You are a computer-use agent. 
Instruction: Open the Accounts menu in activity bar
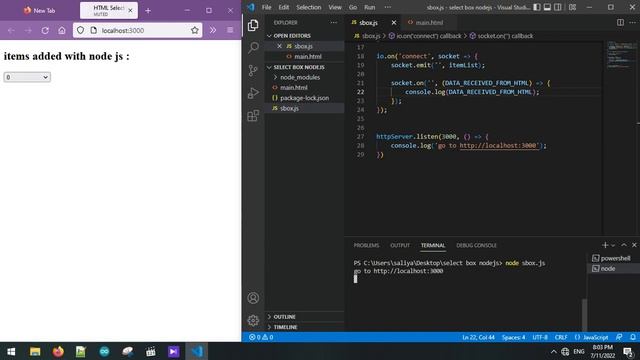(x=253, y=298)
